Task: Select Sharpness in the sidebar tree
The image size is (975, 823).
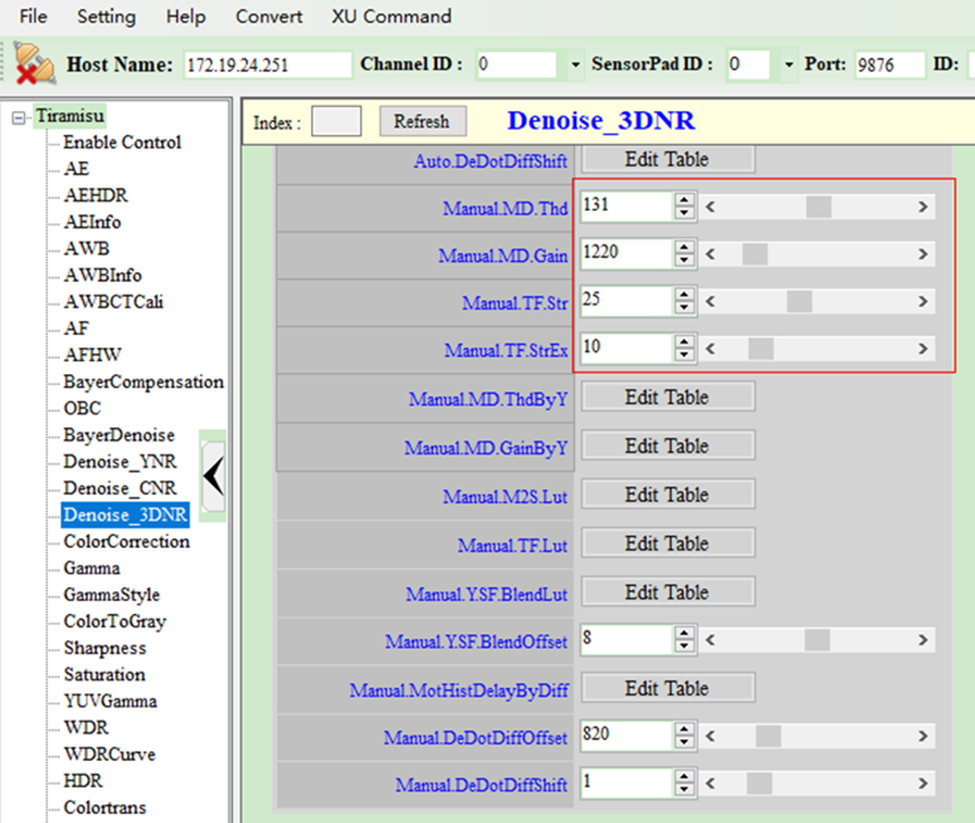Action: [104, 648]
